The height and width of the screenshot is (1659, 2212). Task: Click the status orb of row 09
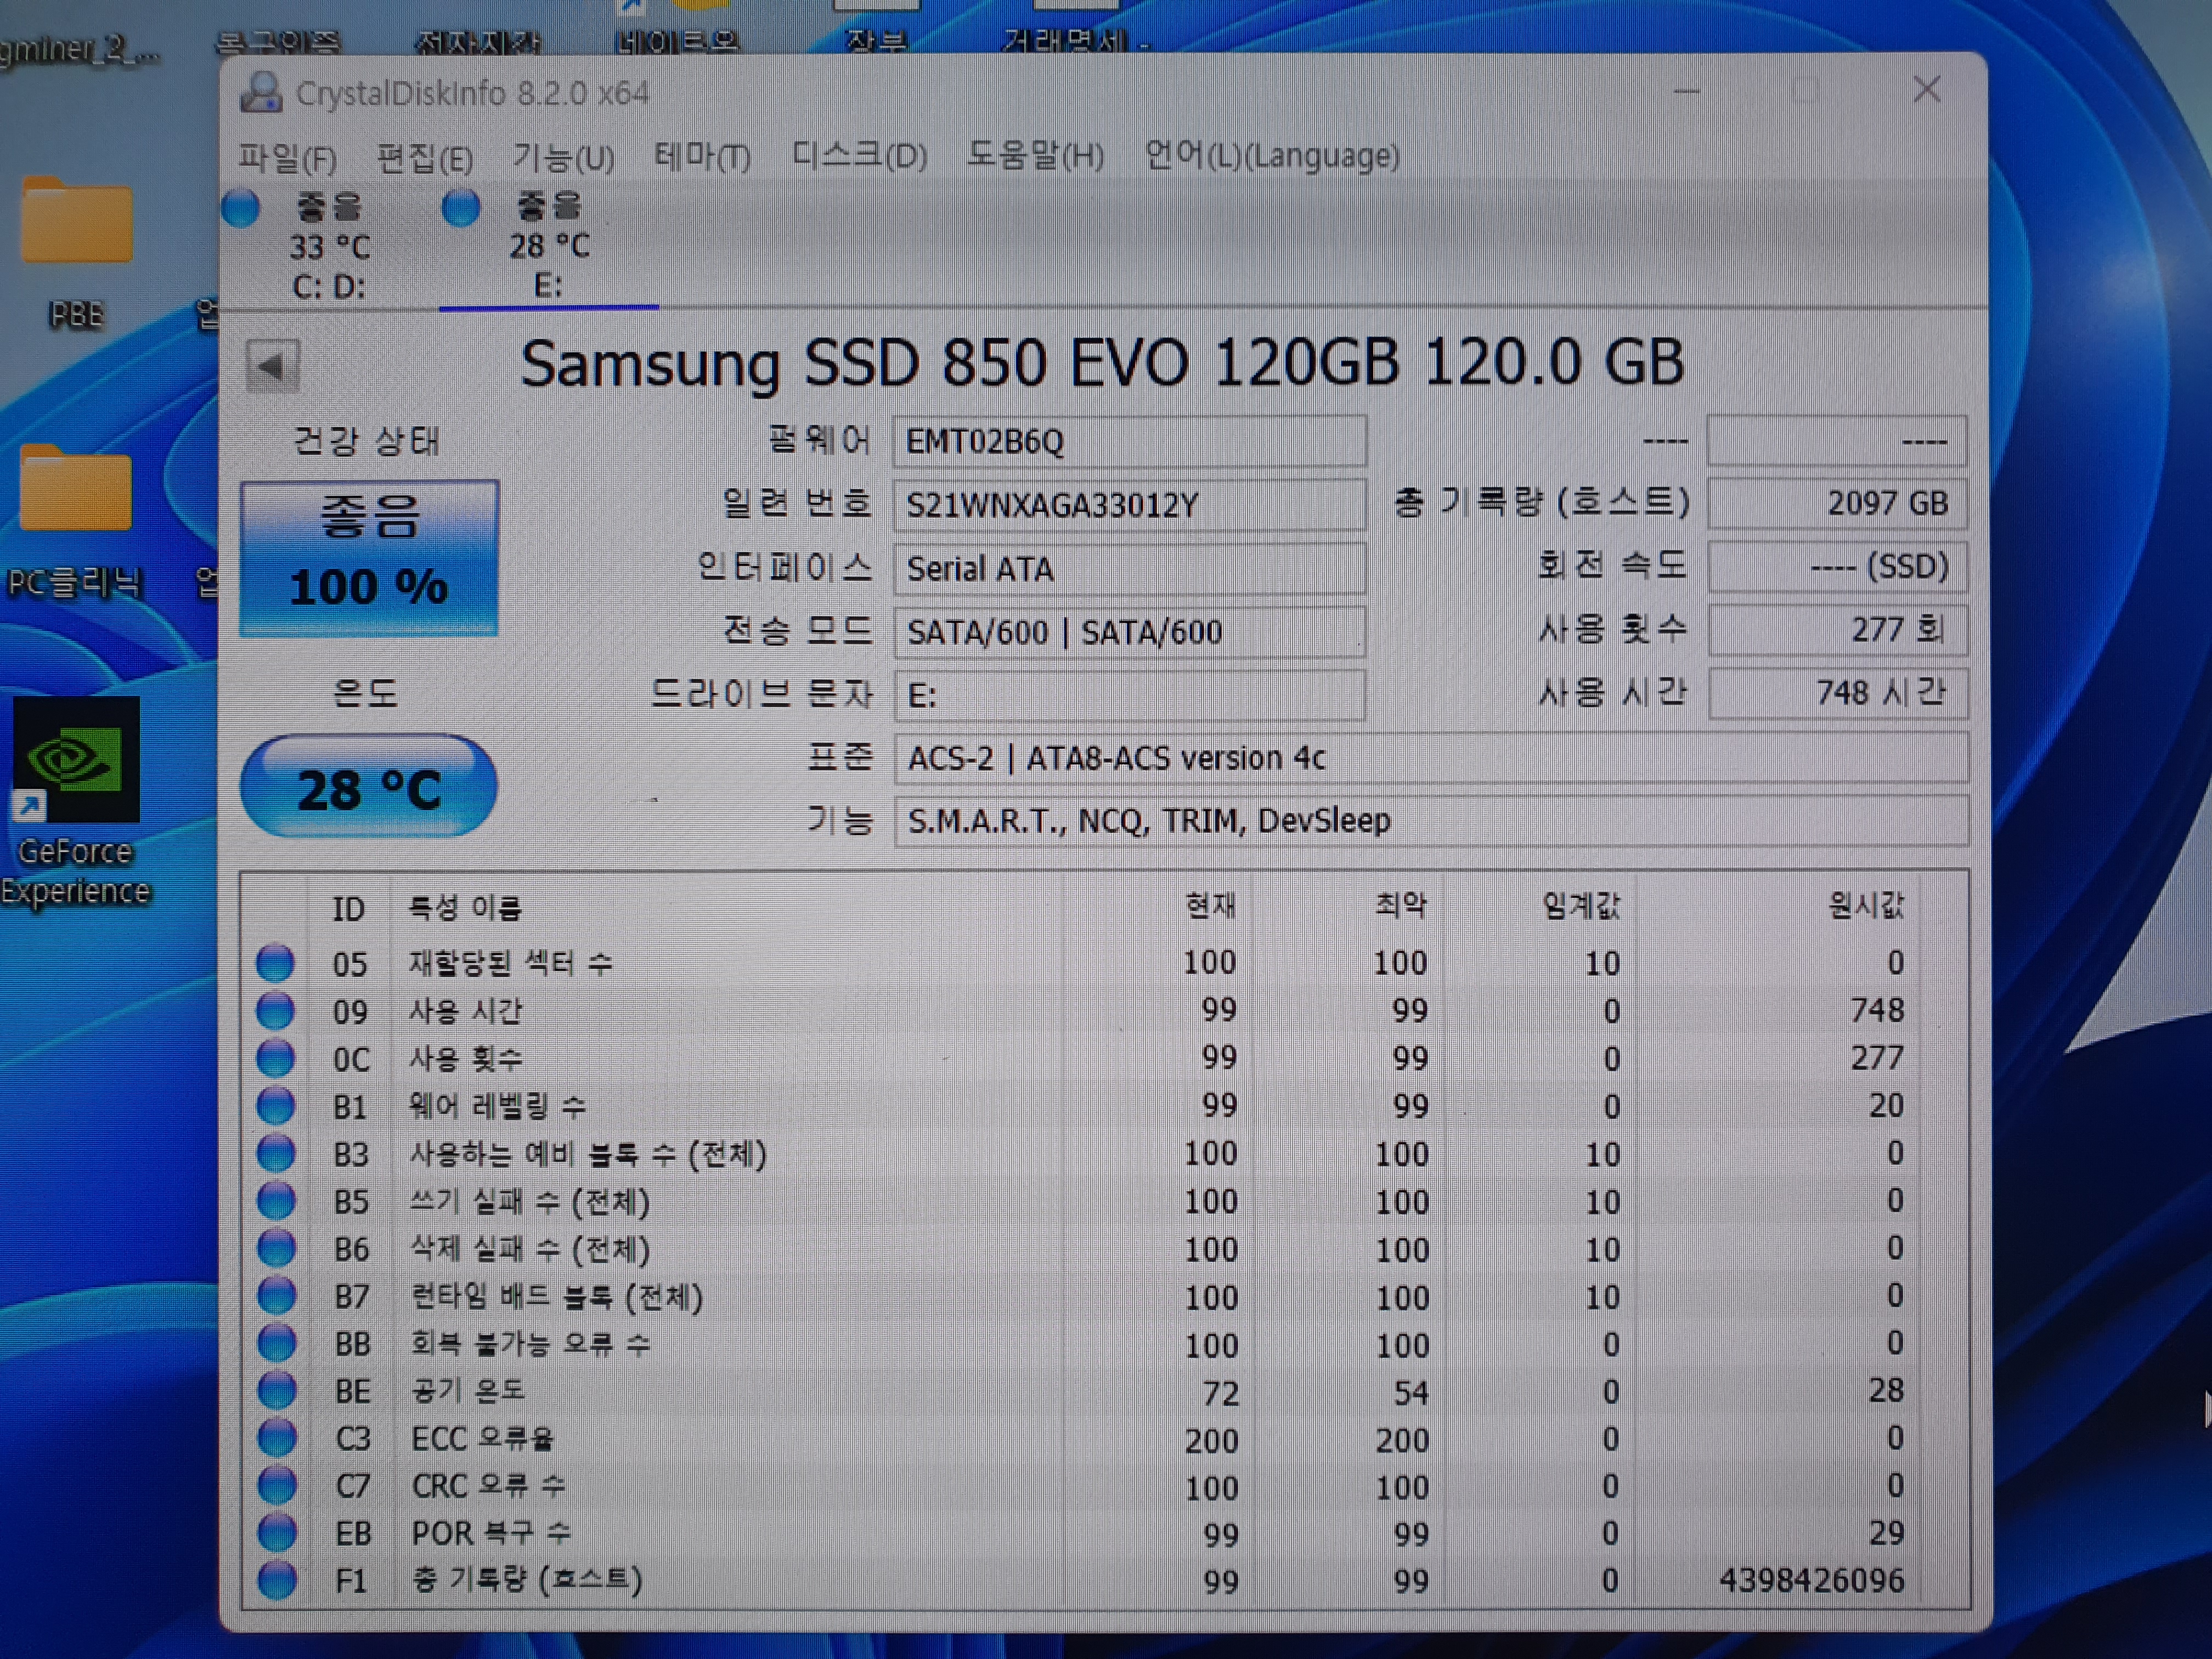coord(275,1010)
